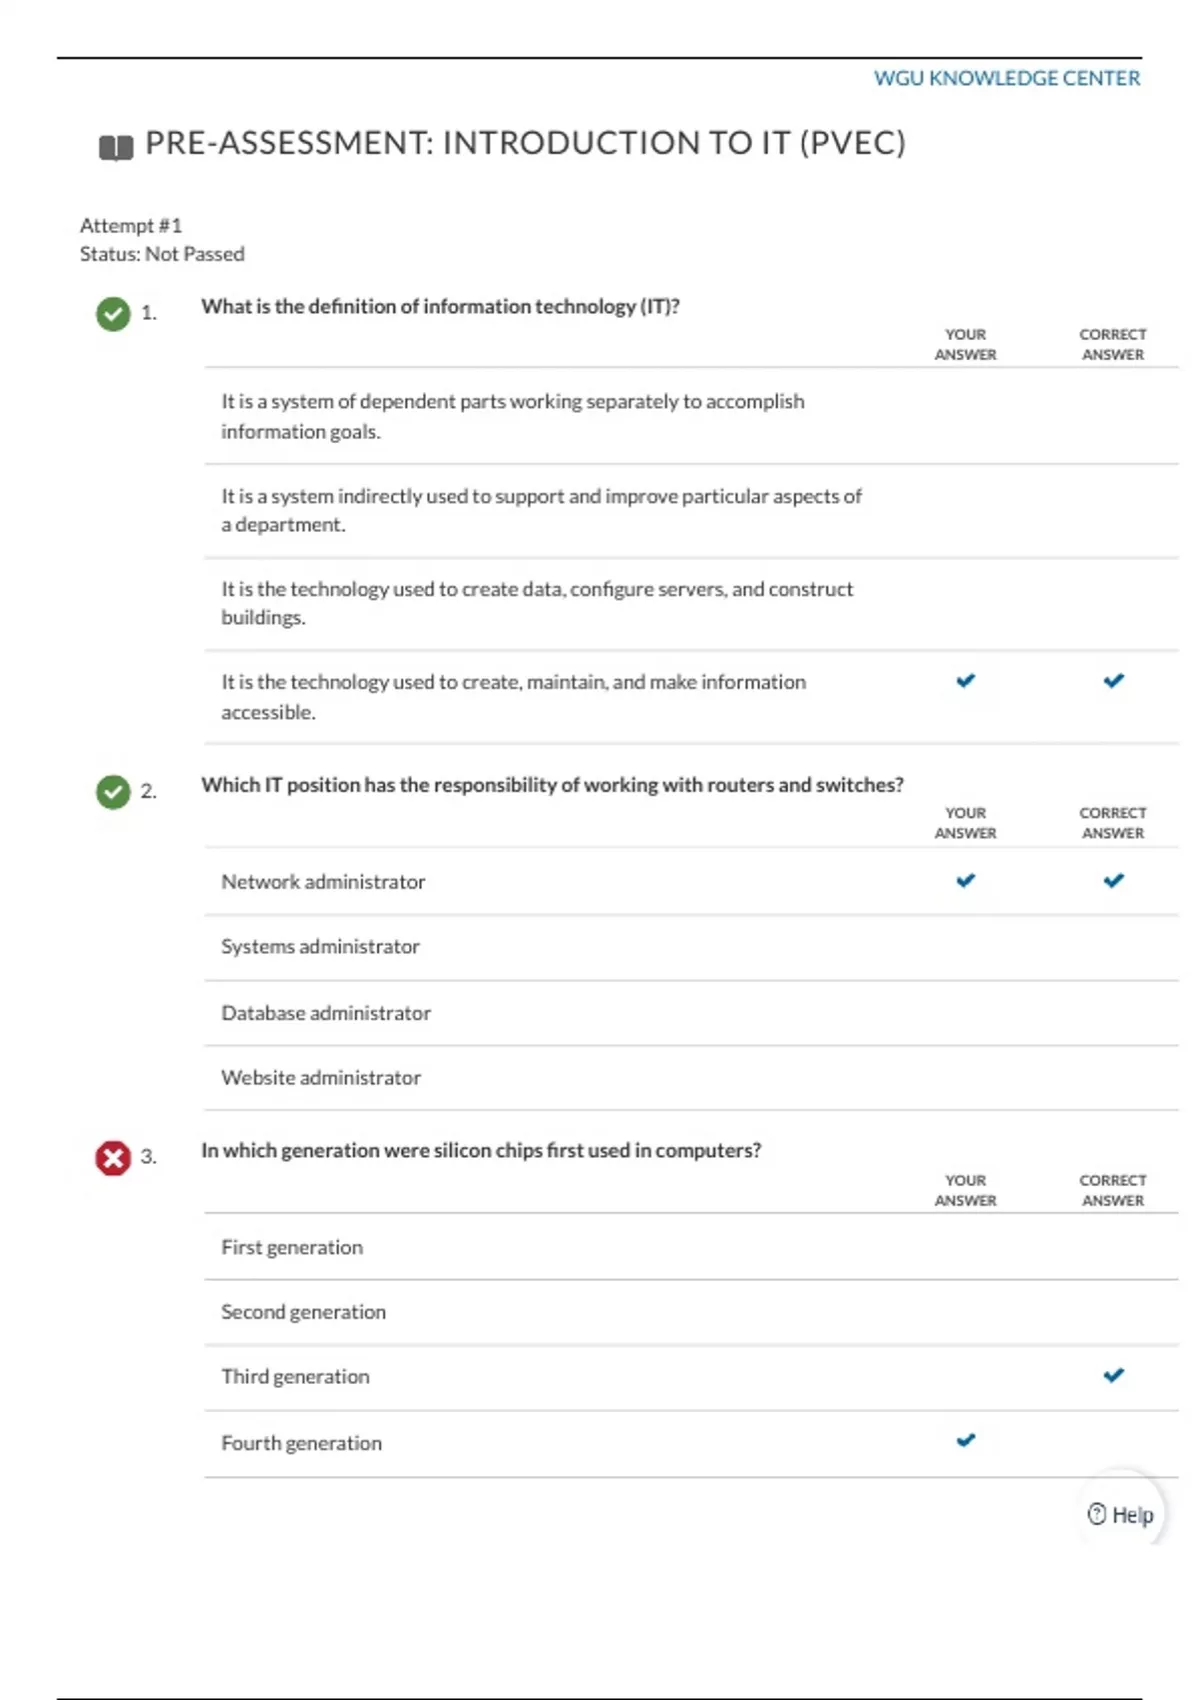This screenshot has width=1200, height=1700.
Task: Click the green correct icon for question 1
Action: (113, 313)
